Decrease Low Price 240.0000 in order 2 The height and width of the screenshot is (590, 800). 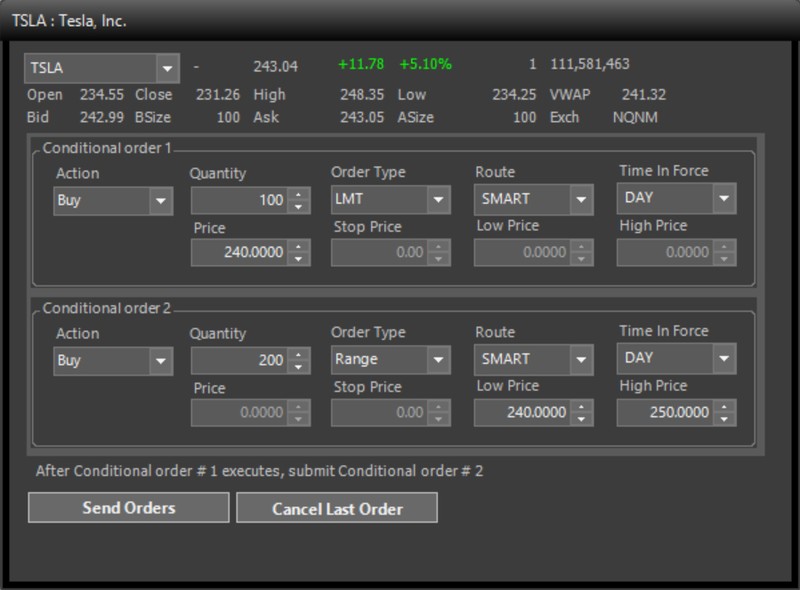[581, 419]
